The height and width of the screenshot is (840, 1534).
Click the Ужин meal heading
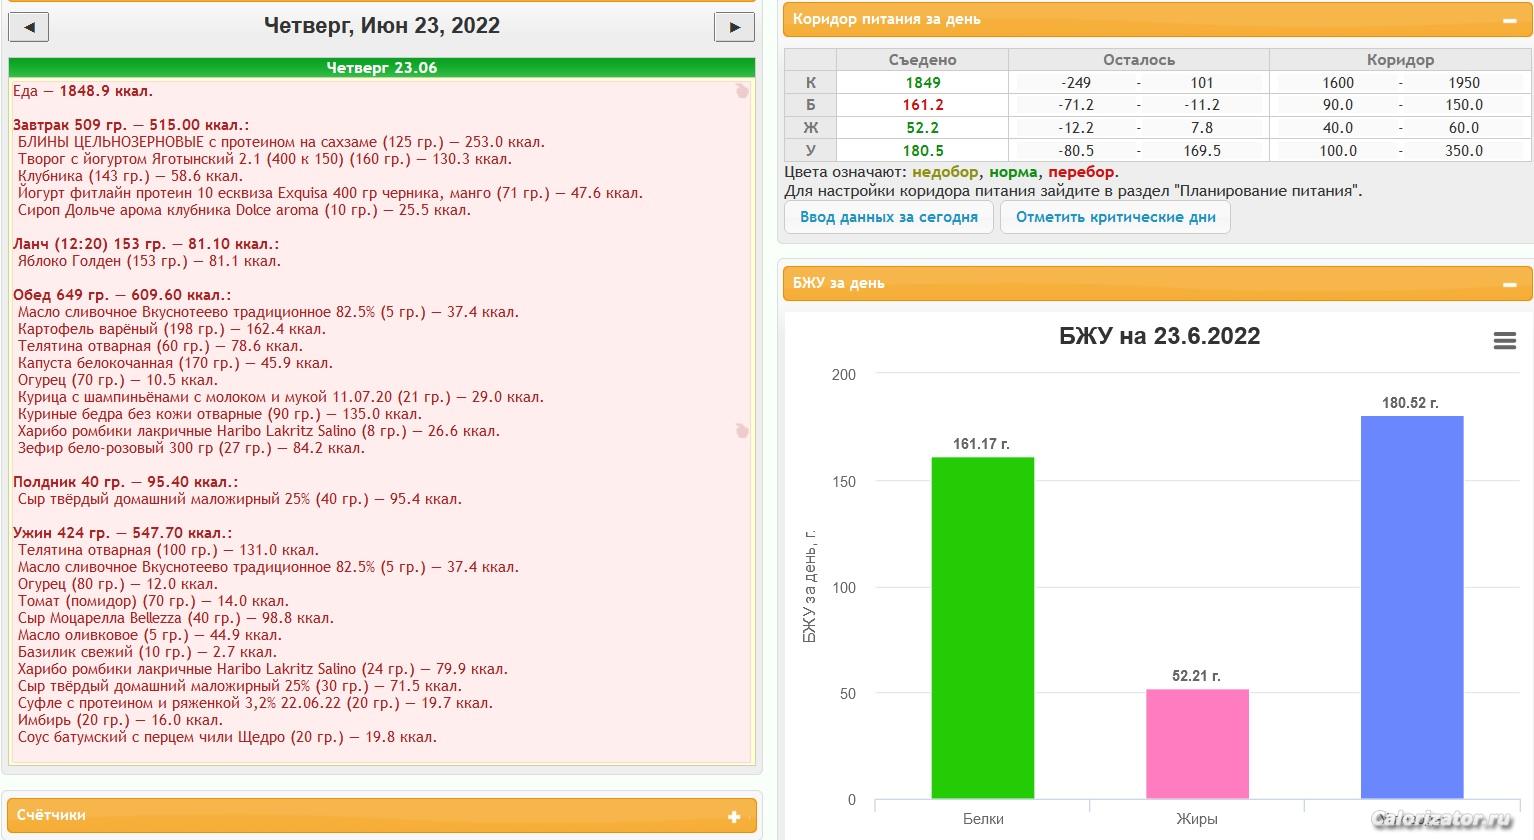[x=122, y=533]
